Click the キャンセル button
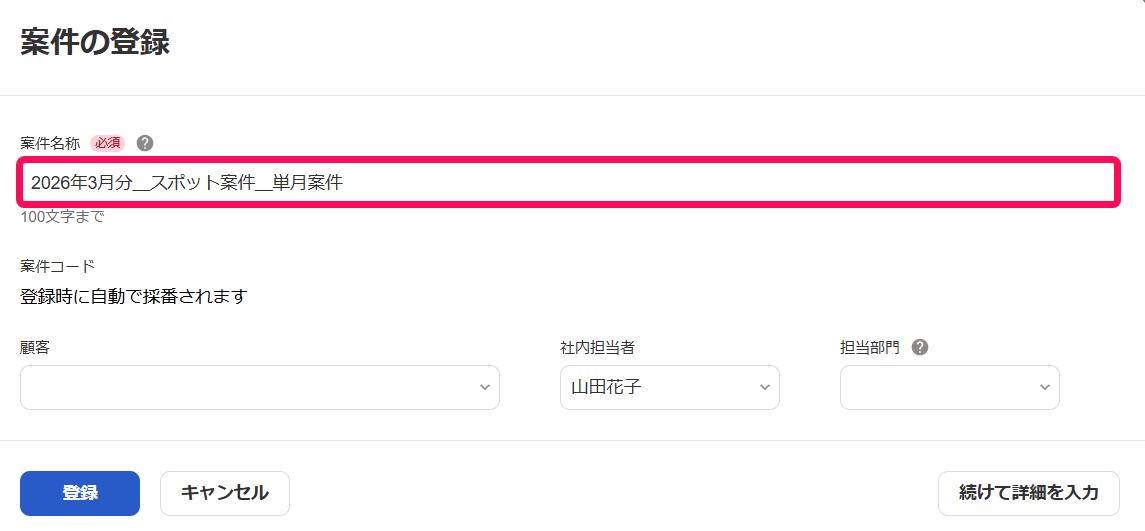The height and width of the screenshot is (531, 1145). pyautogui.click(x=225, y=493)
